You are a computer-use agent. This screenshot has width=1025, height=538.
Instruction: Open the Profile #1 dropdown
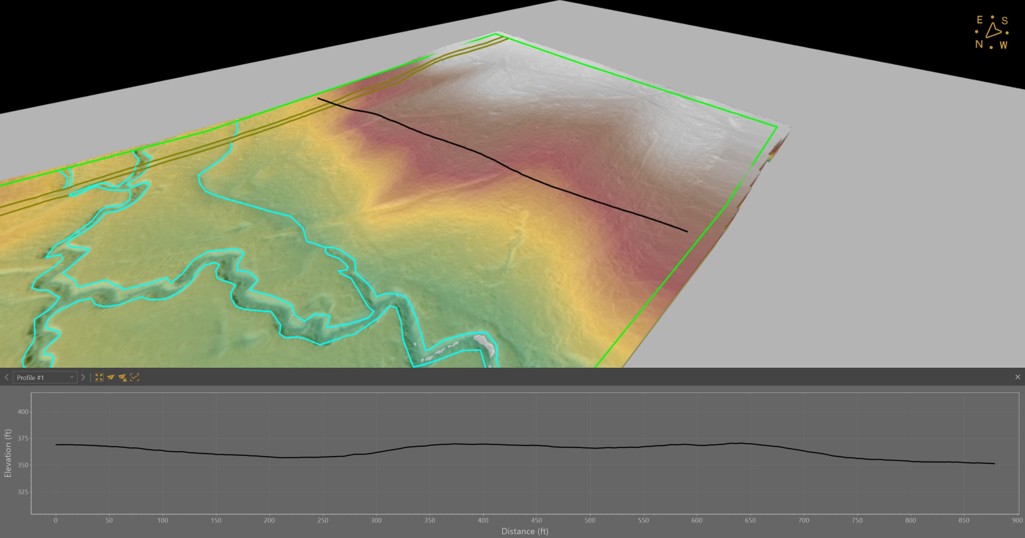tap(45, 377)
